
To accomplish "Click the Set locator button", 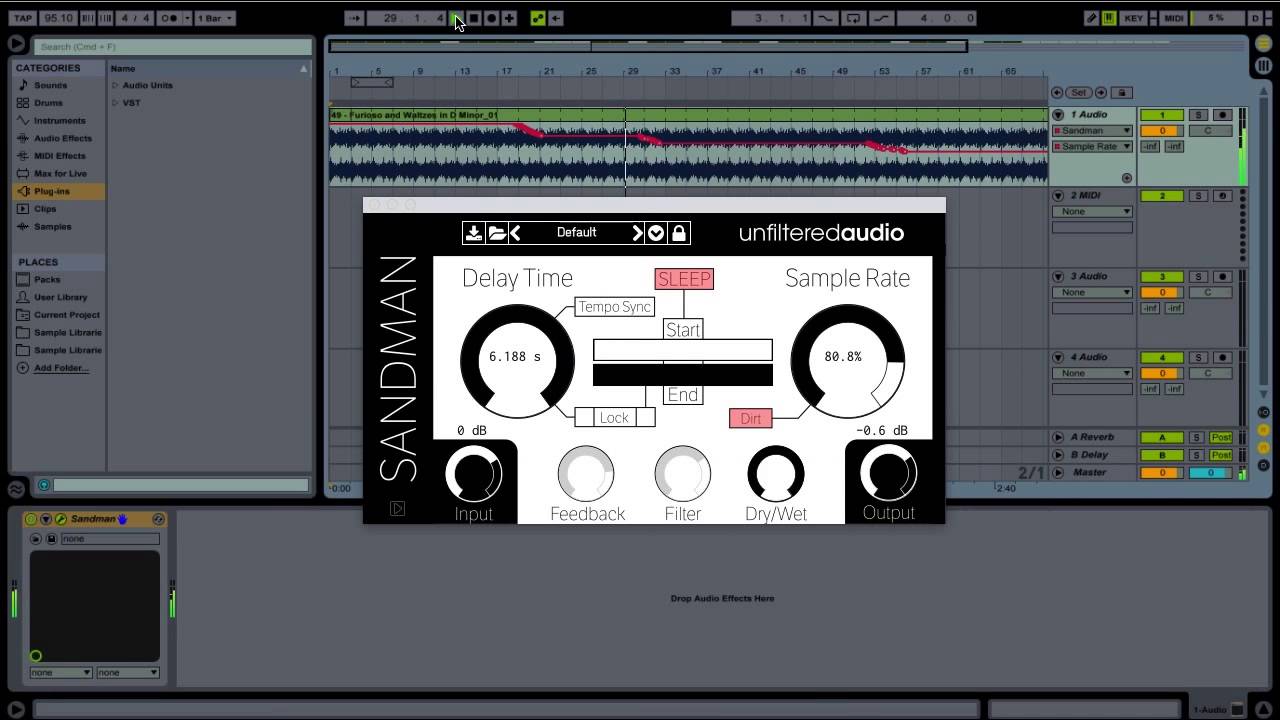I will point(1078,93).
